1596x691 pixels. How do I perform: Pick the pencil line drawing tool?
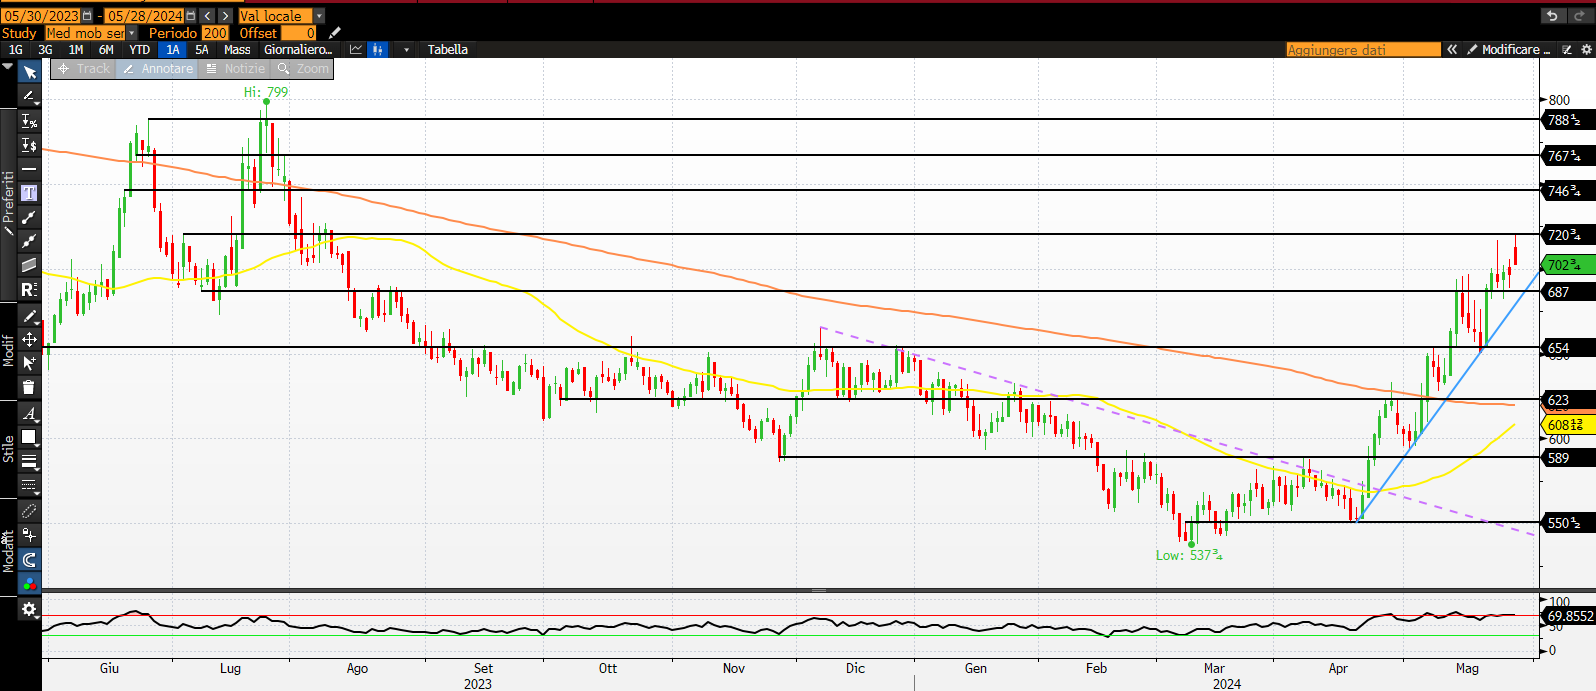click(29, 96)
